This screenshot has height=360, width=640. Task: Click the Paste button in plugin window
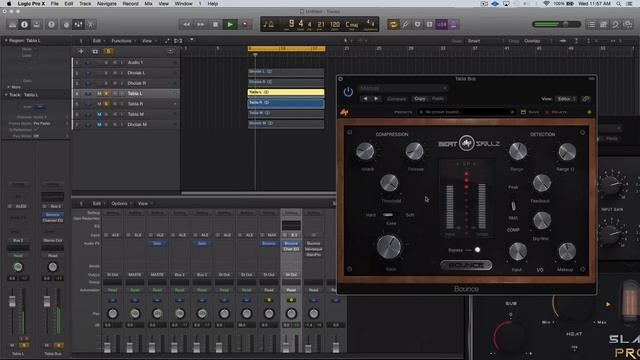tap(438, 99)
